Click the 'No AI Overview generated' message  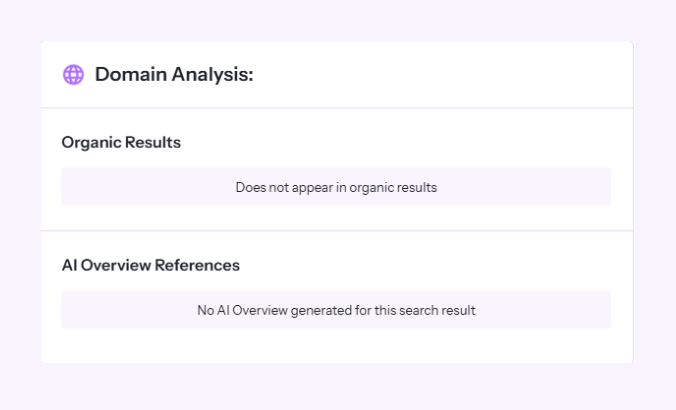[x=336, y=311]
